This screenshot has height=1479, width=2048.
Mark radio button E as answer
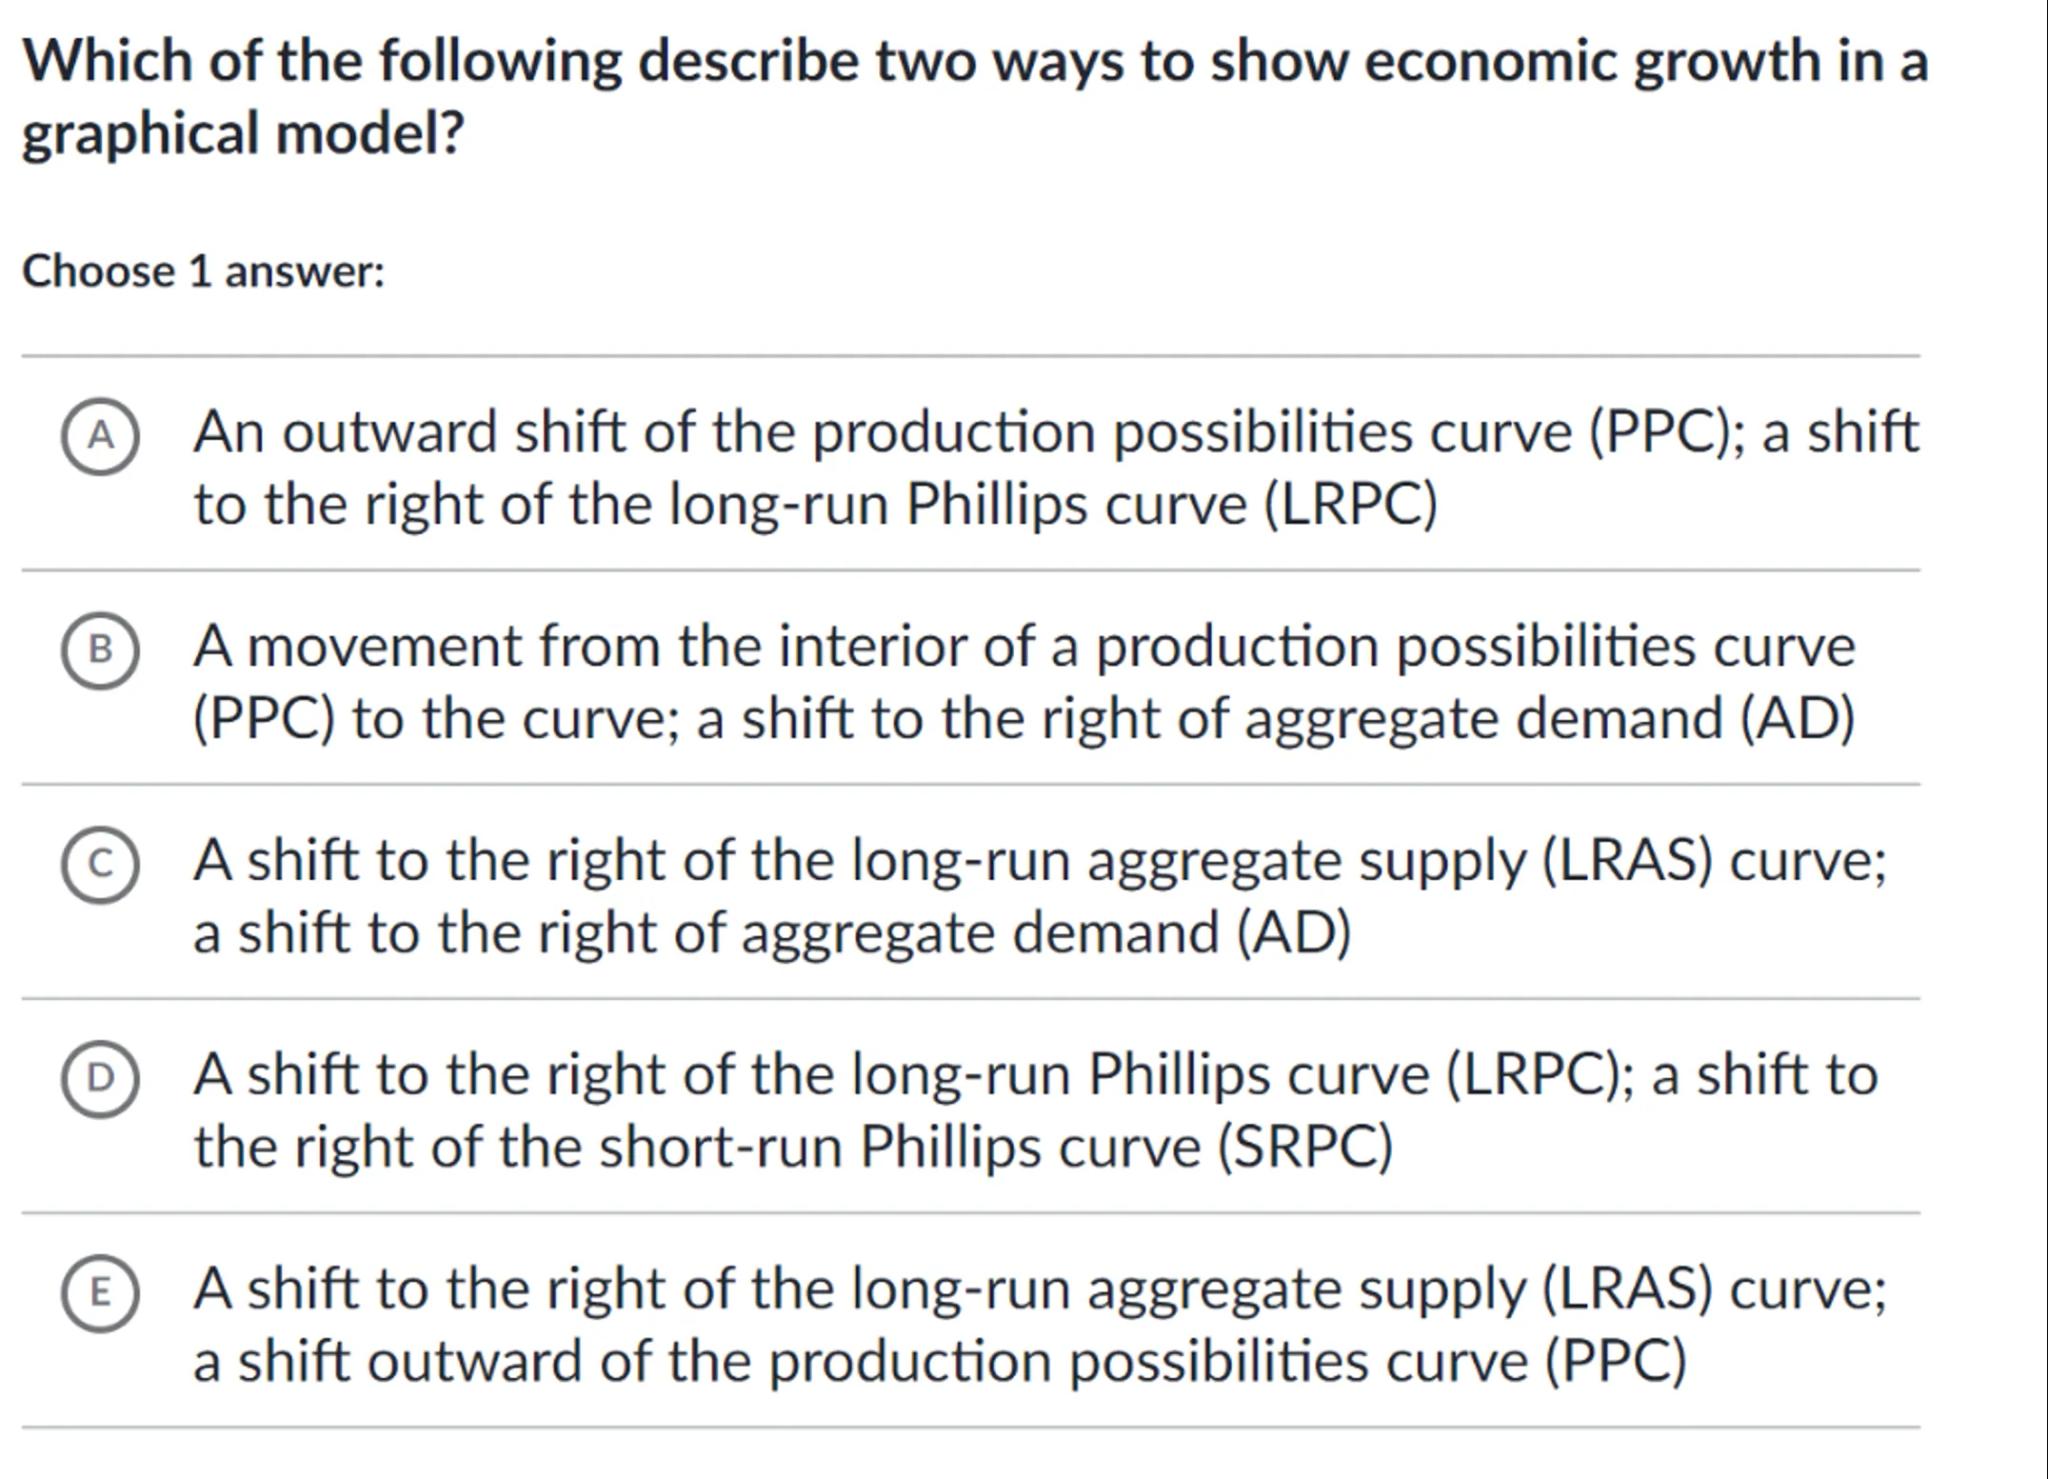[x=100, y=1293]
